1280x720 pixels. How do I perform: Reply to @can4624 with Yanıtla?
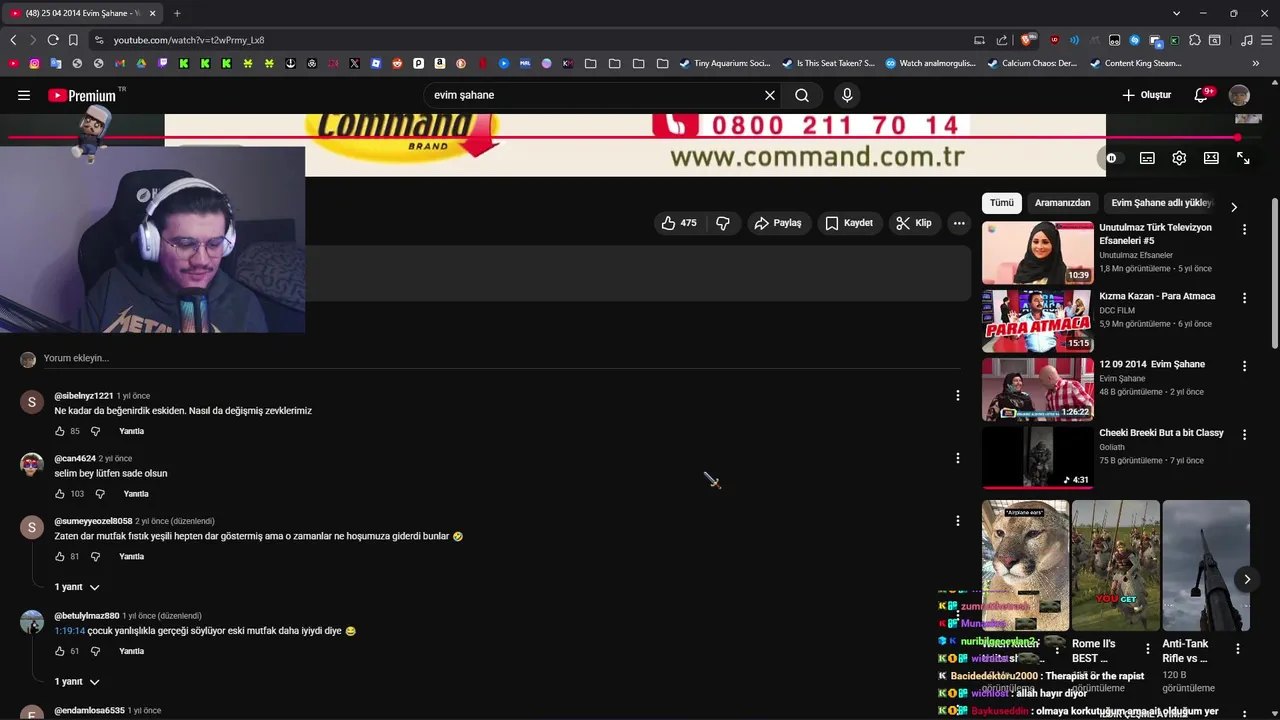point(136,494)
